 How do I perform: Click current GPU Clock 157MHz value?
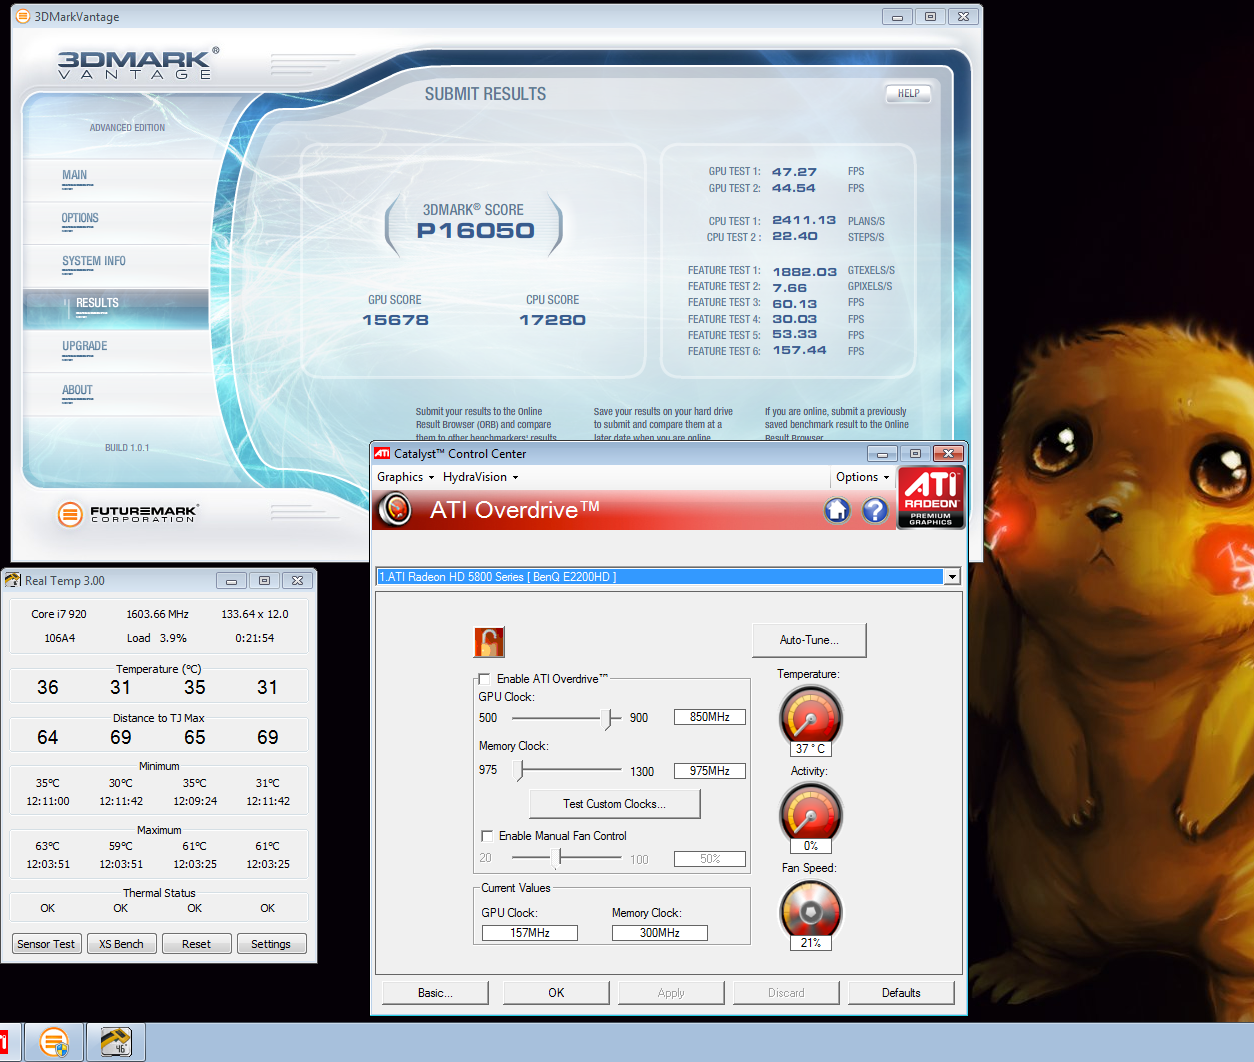pos(530,933)
